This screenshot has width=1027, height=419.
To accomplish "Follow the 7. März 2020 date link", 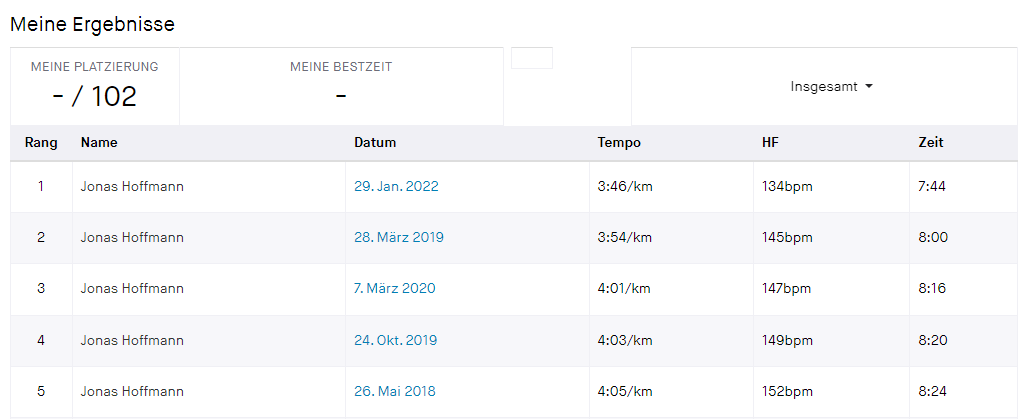I will (x=395, y=288).
